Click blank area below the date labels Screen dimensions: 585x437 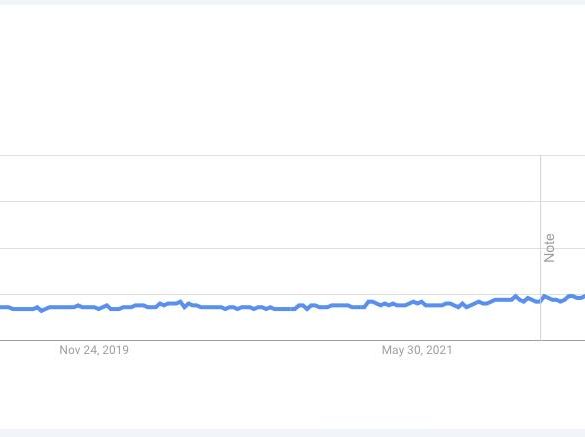292,392
